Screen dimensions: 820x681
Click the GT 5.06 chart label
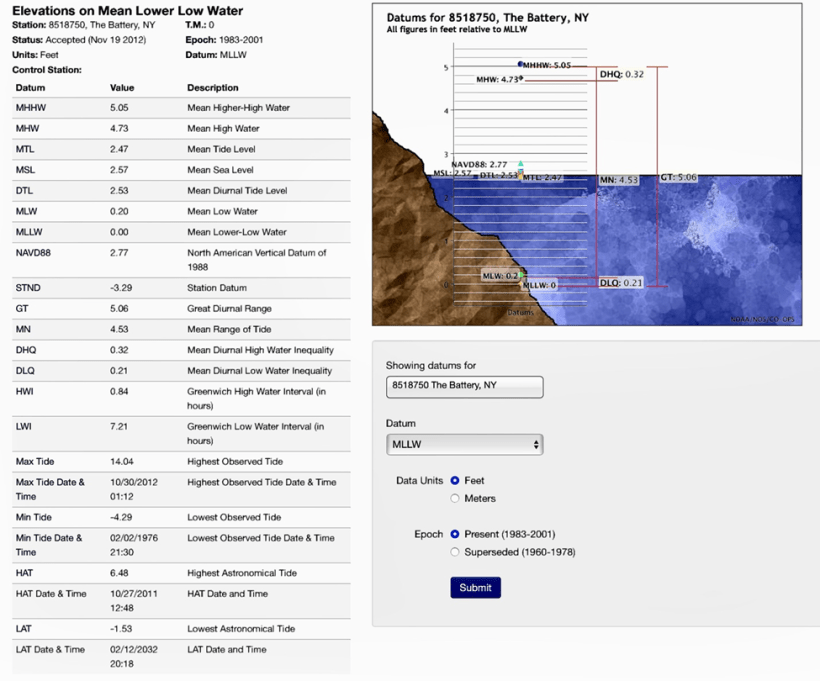point(678,177)
